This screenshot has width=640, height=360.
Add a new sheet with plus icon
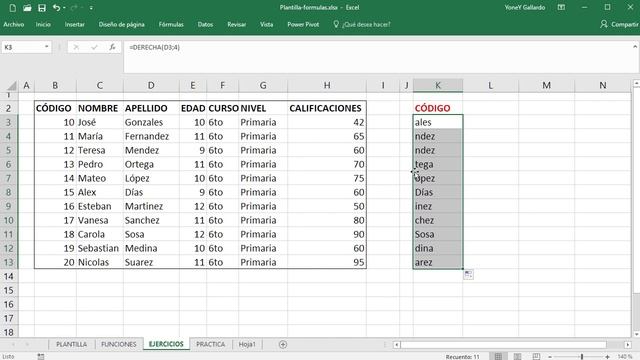pos(283,344)
